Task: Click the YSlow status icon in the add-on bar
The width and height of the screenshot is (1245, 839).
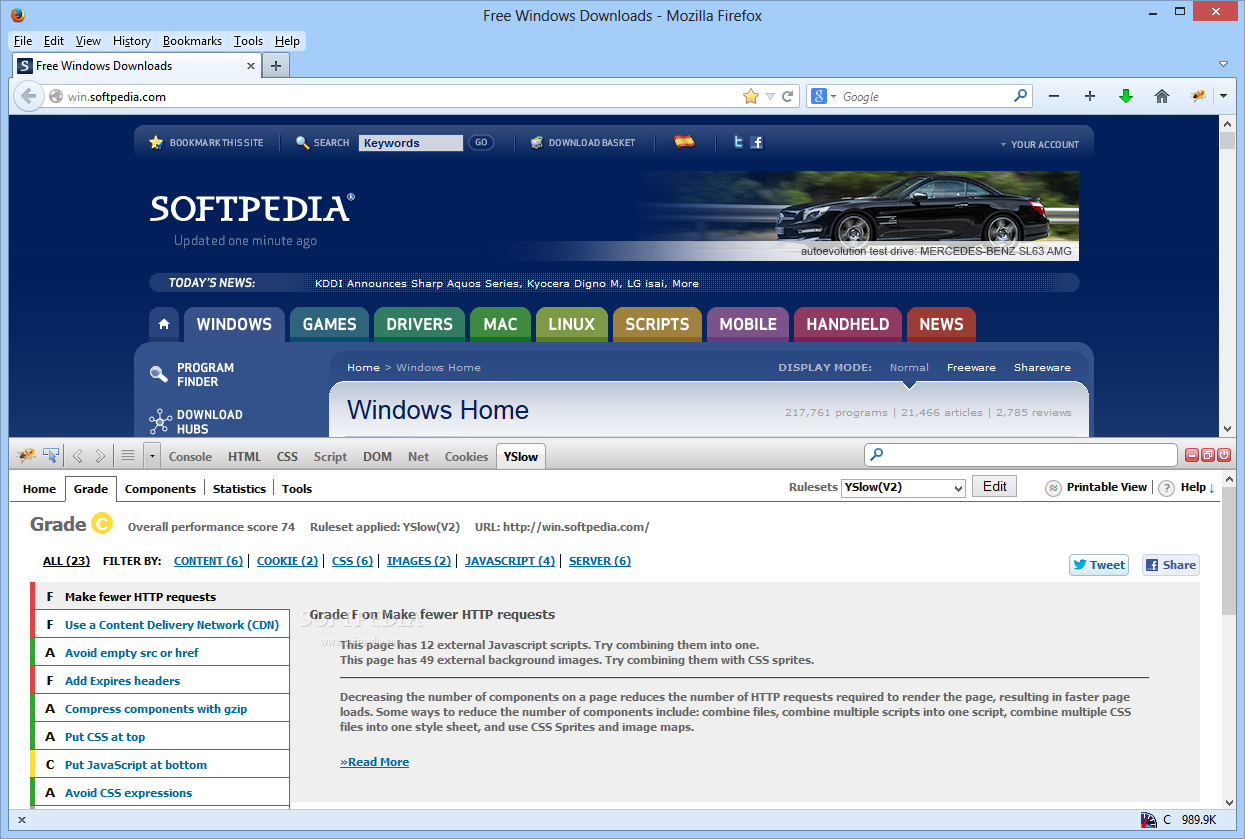Action: 1149,820
